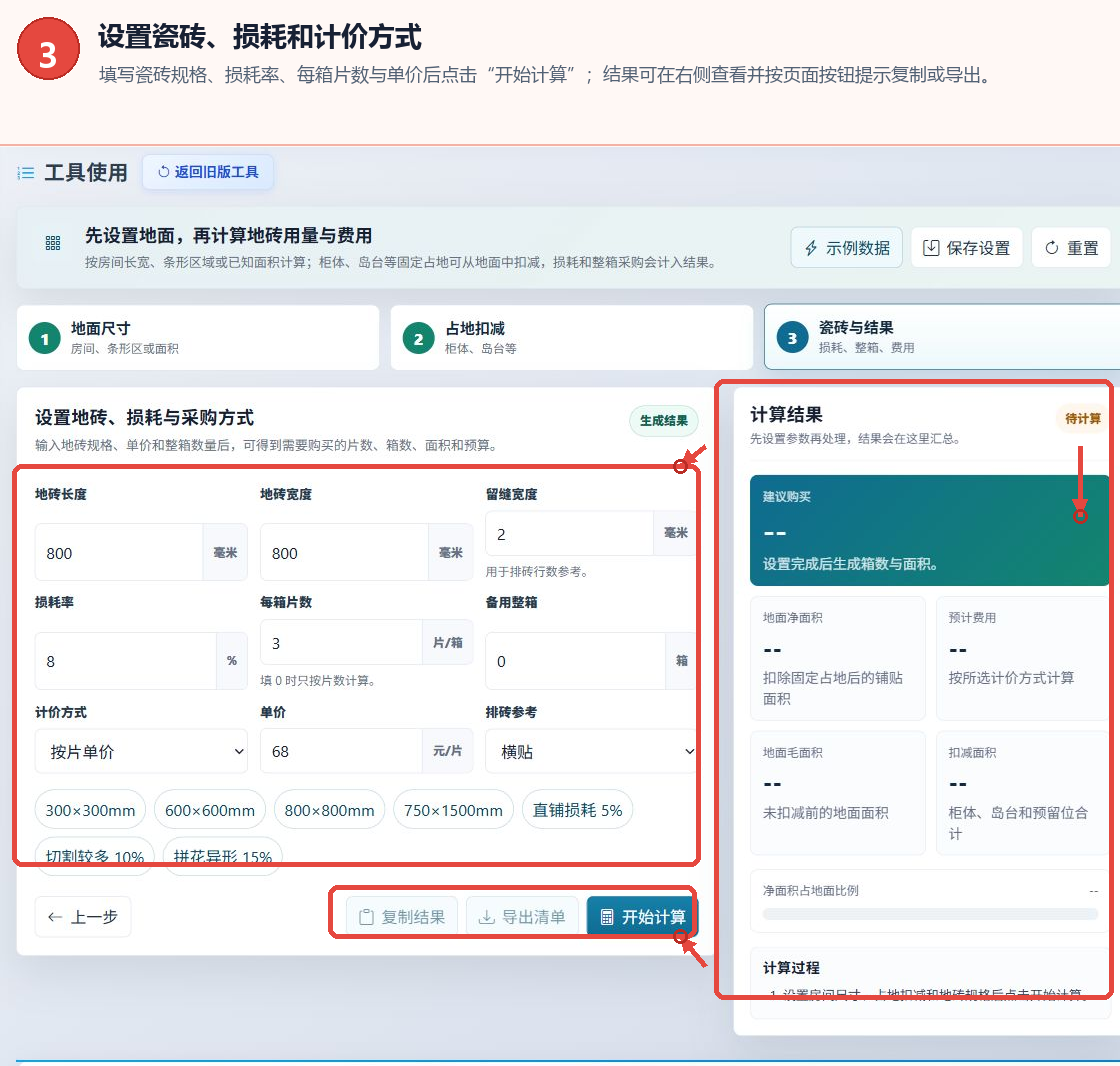Click the 单价 input field

[341, 751]
